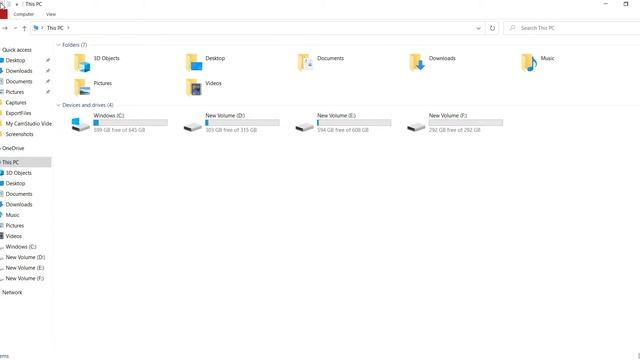
Task: Select This PC in the navigation pane
Action: 25,162
